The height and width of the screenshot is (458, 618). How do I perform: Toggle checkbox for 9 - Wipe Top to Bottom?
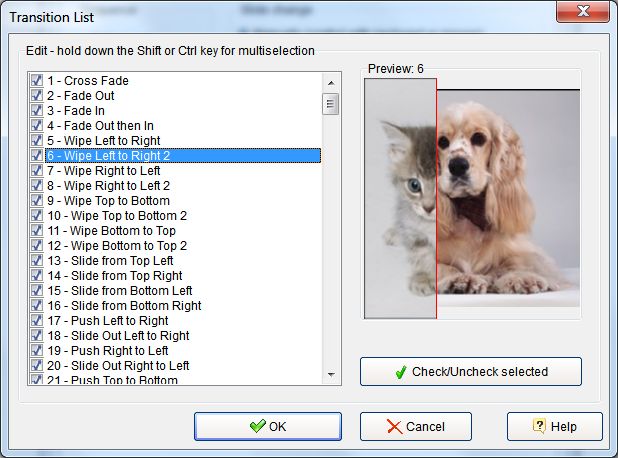(x=37, y=200)
